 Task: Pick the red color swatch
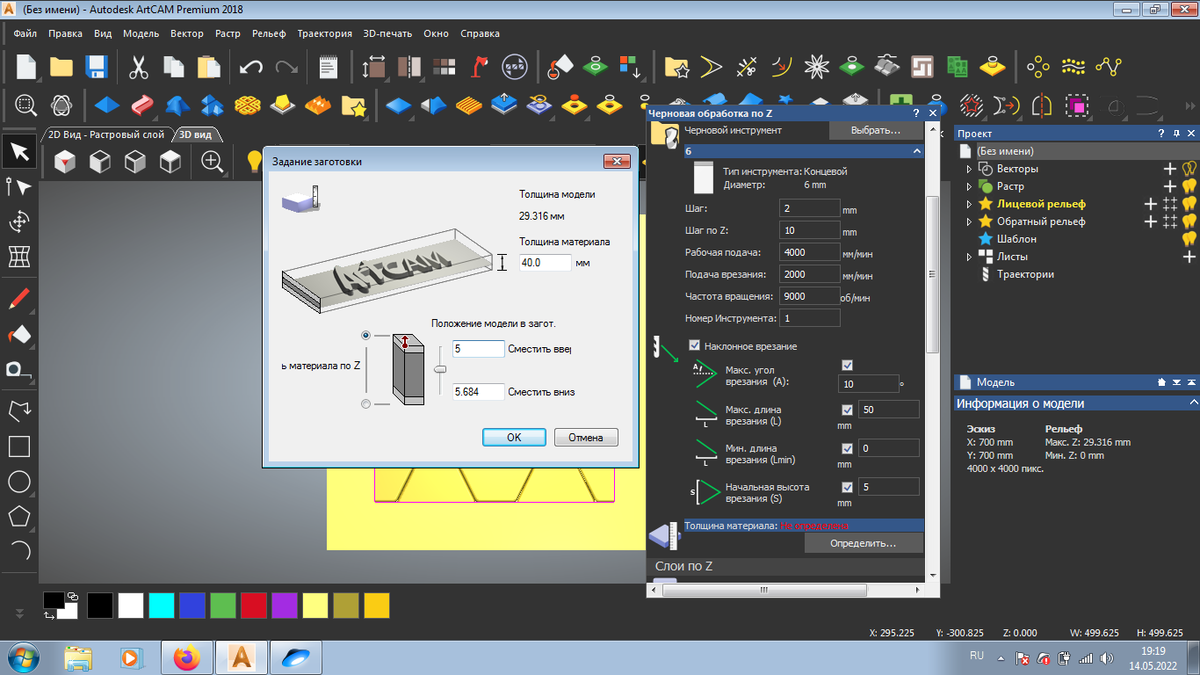(x=254, y=605)
